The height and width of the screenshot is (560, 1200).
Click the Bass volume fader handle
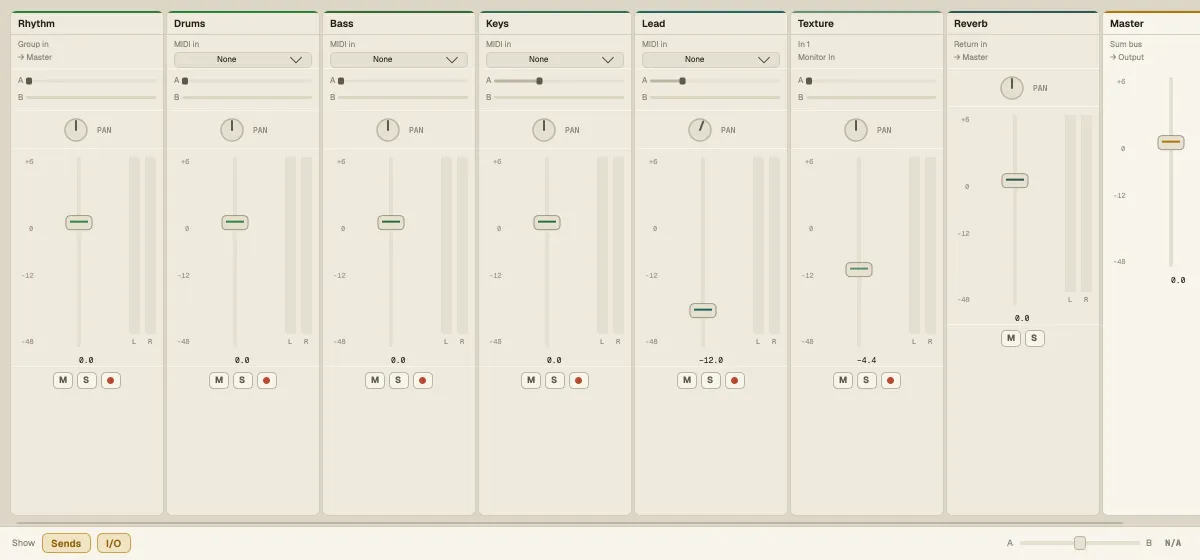(x=391, y=222)
